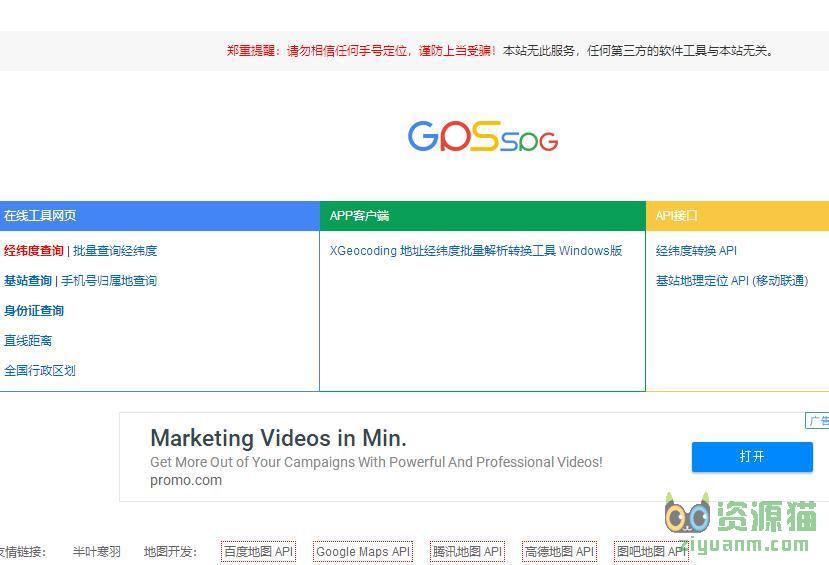Open the 身份证查询 link
This screenshot has height=565, width=829.
pyautogui.click(x=34, y=311)
